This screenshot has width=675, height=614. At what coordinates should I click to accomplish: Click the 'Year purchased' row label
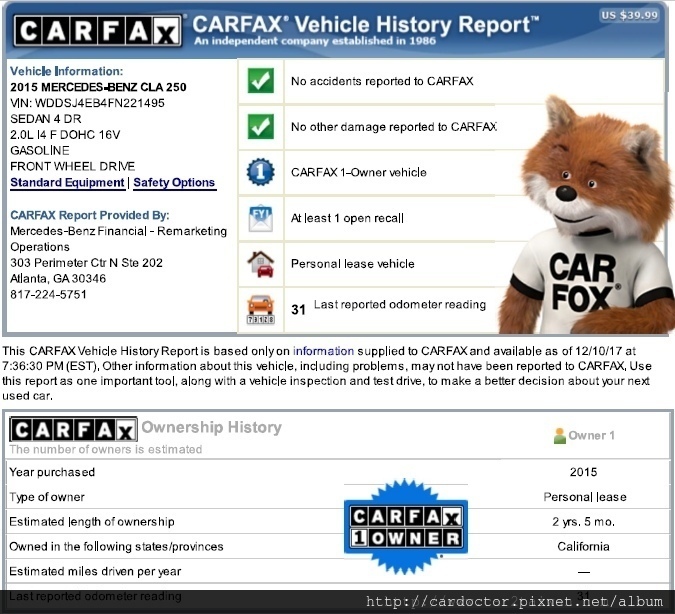52,472
